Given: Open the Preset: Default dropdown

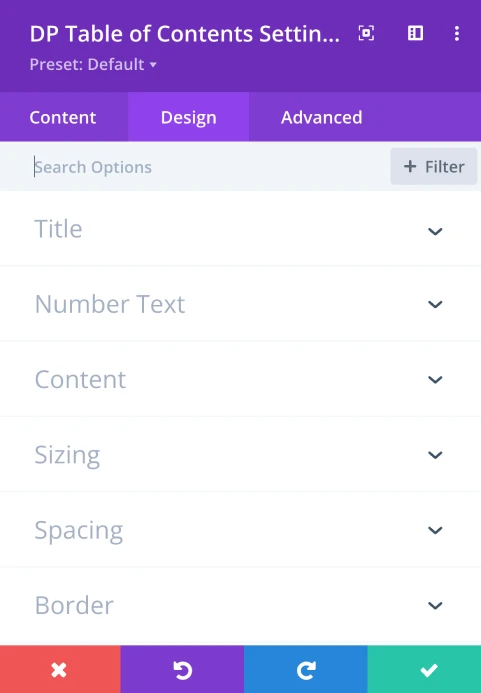Looking at the screenshot, I should pyautogui.click(x=93, y=65).
